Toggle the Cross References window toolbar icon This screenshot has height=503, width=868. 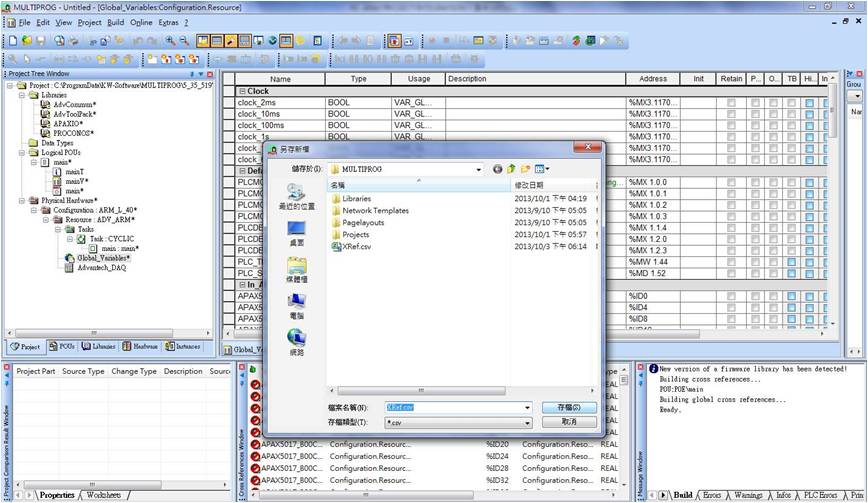[245, 41]
